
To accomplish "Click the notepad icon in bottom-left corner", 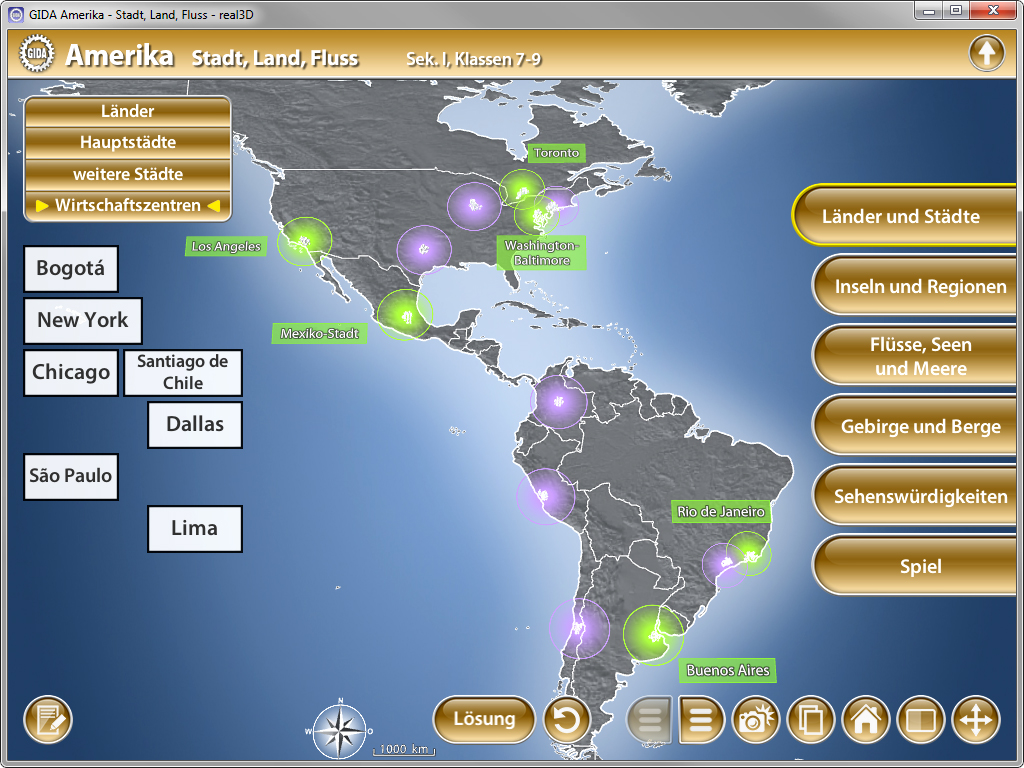I will coord(48,719).
